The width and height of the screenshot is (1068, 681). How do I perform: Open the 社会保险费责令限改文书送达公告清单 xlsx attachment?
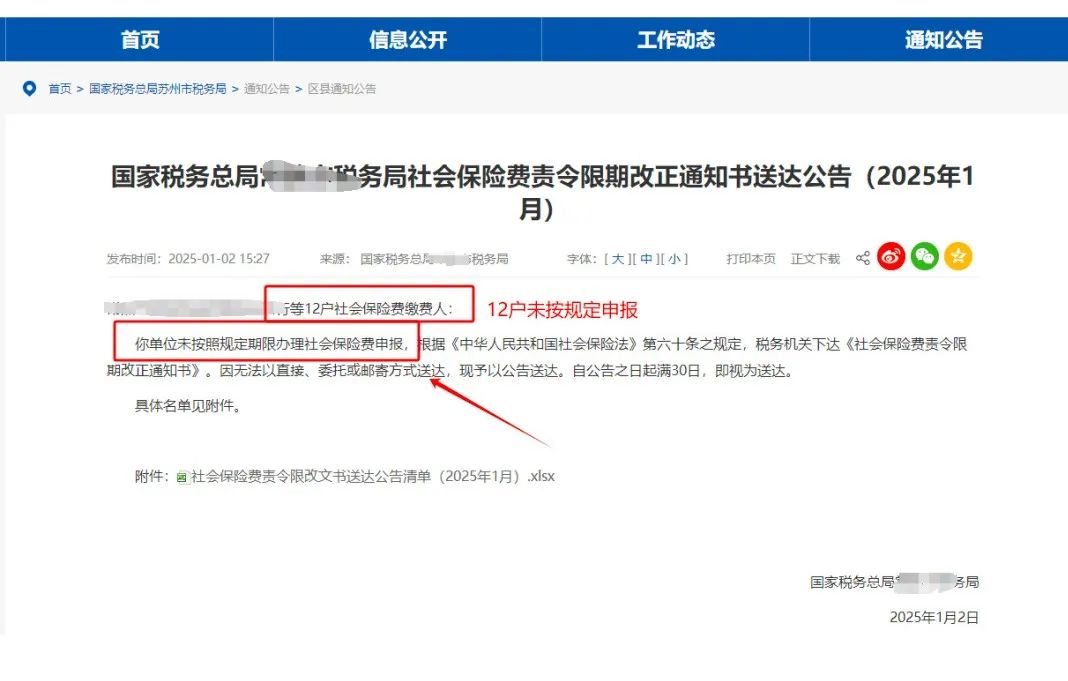(372, 477)
